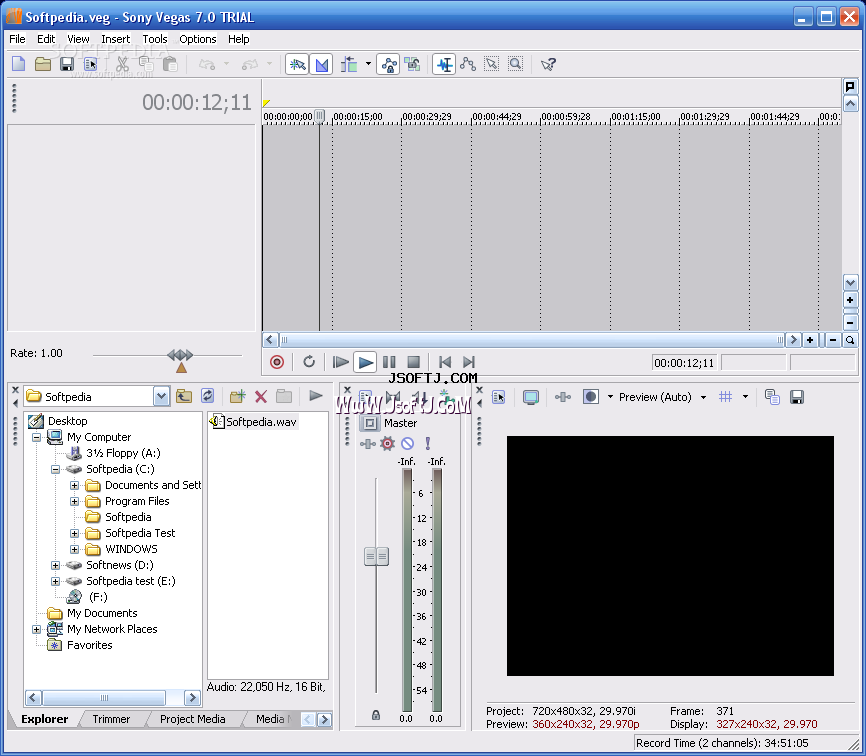Viewport: 866px width, 756px height.
Task: Click Play From Start in transport bar
Action: point(340,362)
